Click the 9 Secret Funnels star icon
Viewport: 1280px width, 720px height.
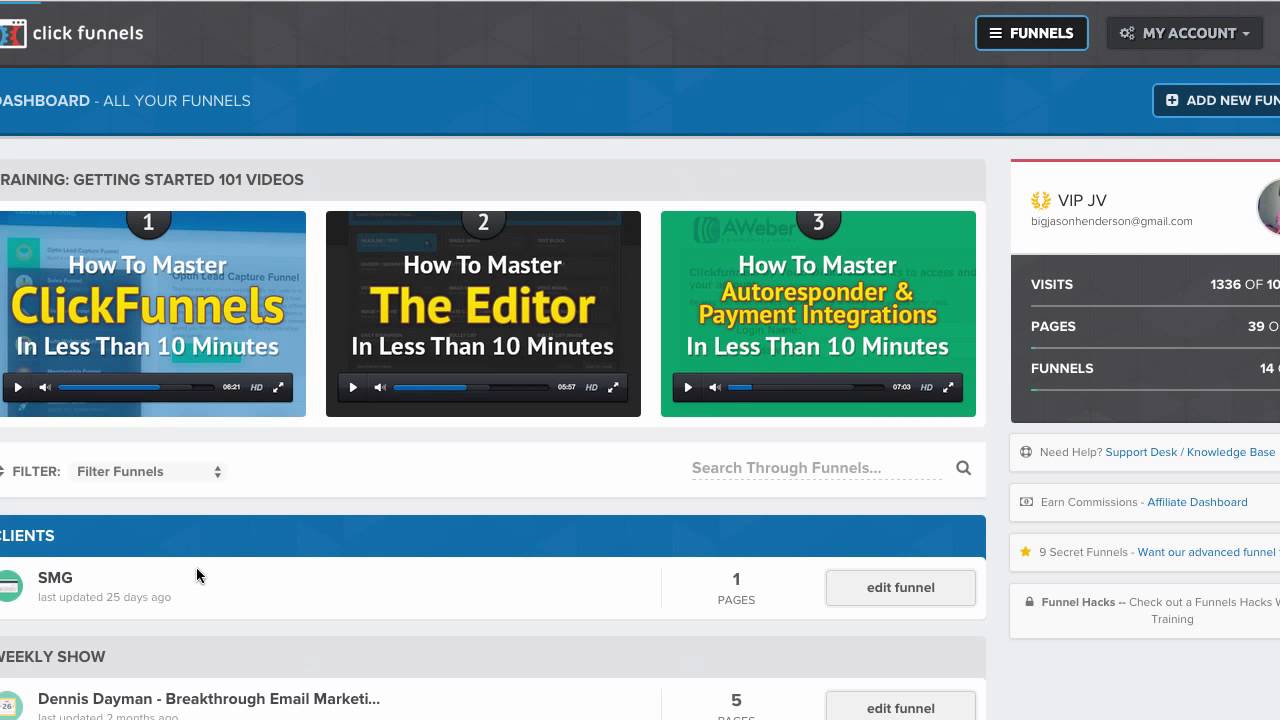1026,552
